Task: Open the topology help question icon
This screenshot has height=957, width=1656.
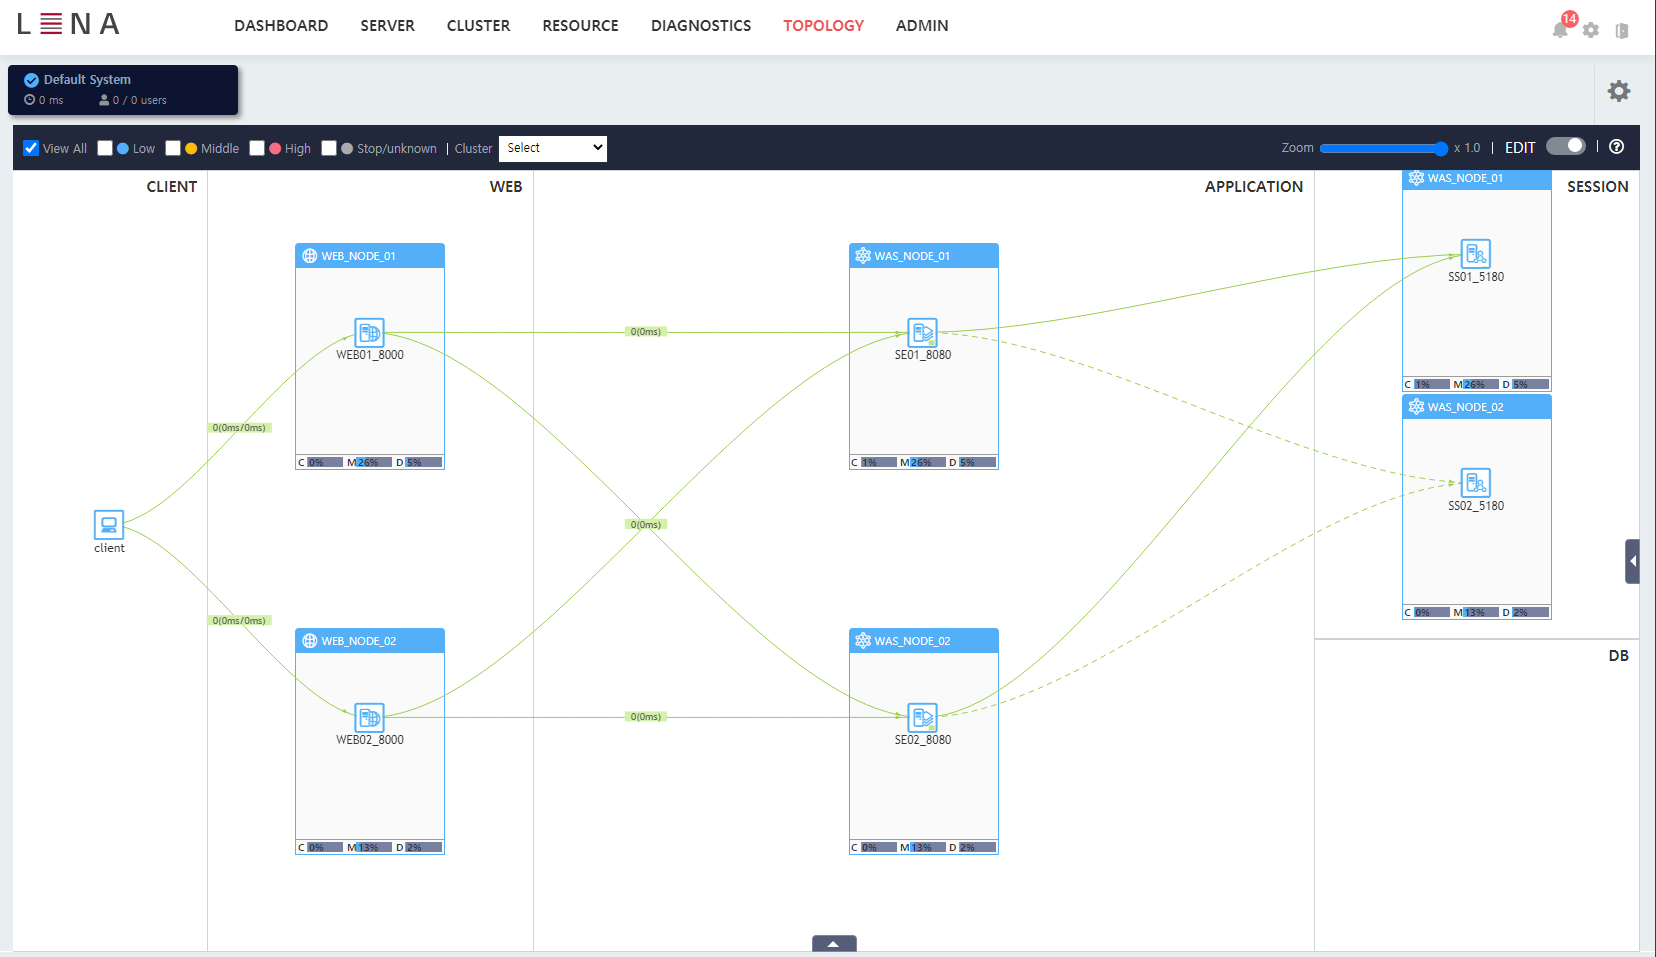Action: coord(1616,147)
